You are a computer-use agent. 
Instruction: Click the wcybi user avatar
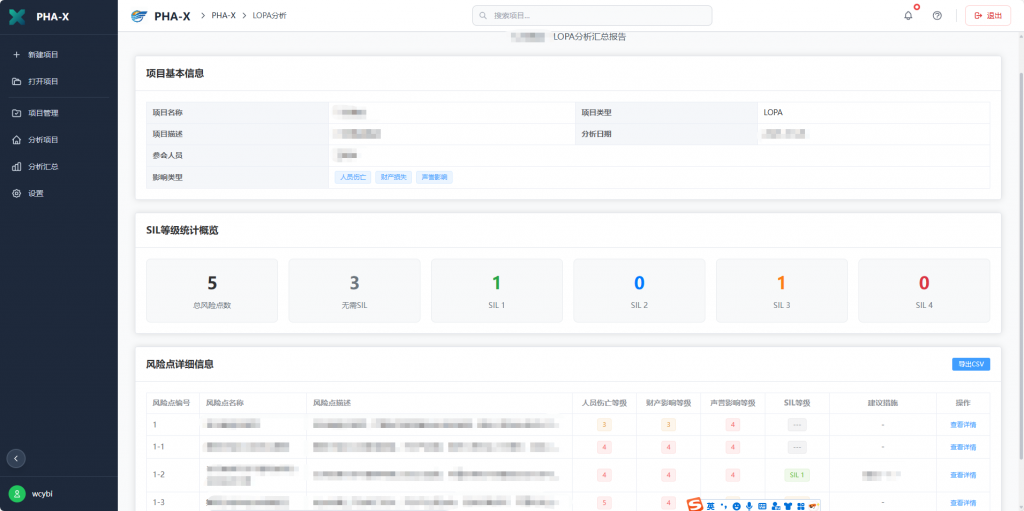pos(17,493)
